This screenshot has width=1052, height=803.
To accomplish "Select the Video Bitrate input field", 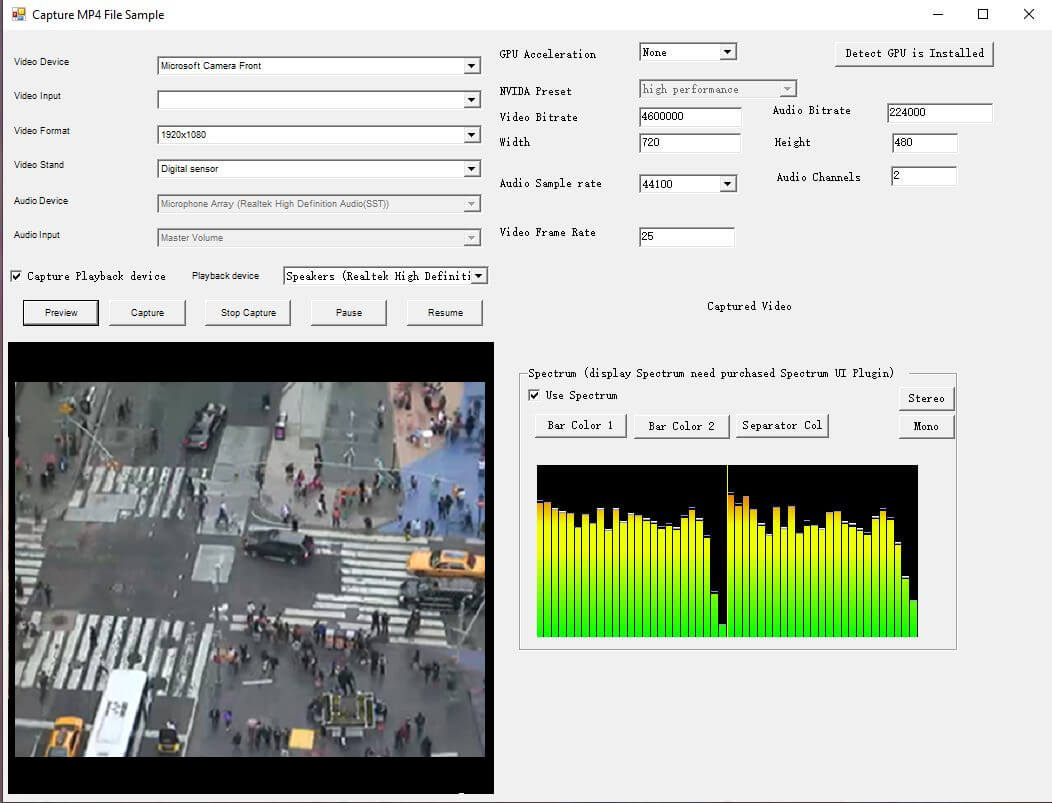I will (x=688, y=117).
